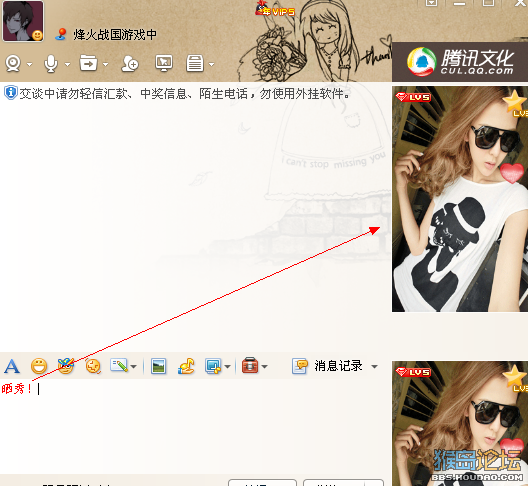This screenshot has width=528, height=486.
Task: Expand the voice call dropdown arrow
Action: [x=67, y=64]
